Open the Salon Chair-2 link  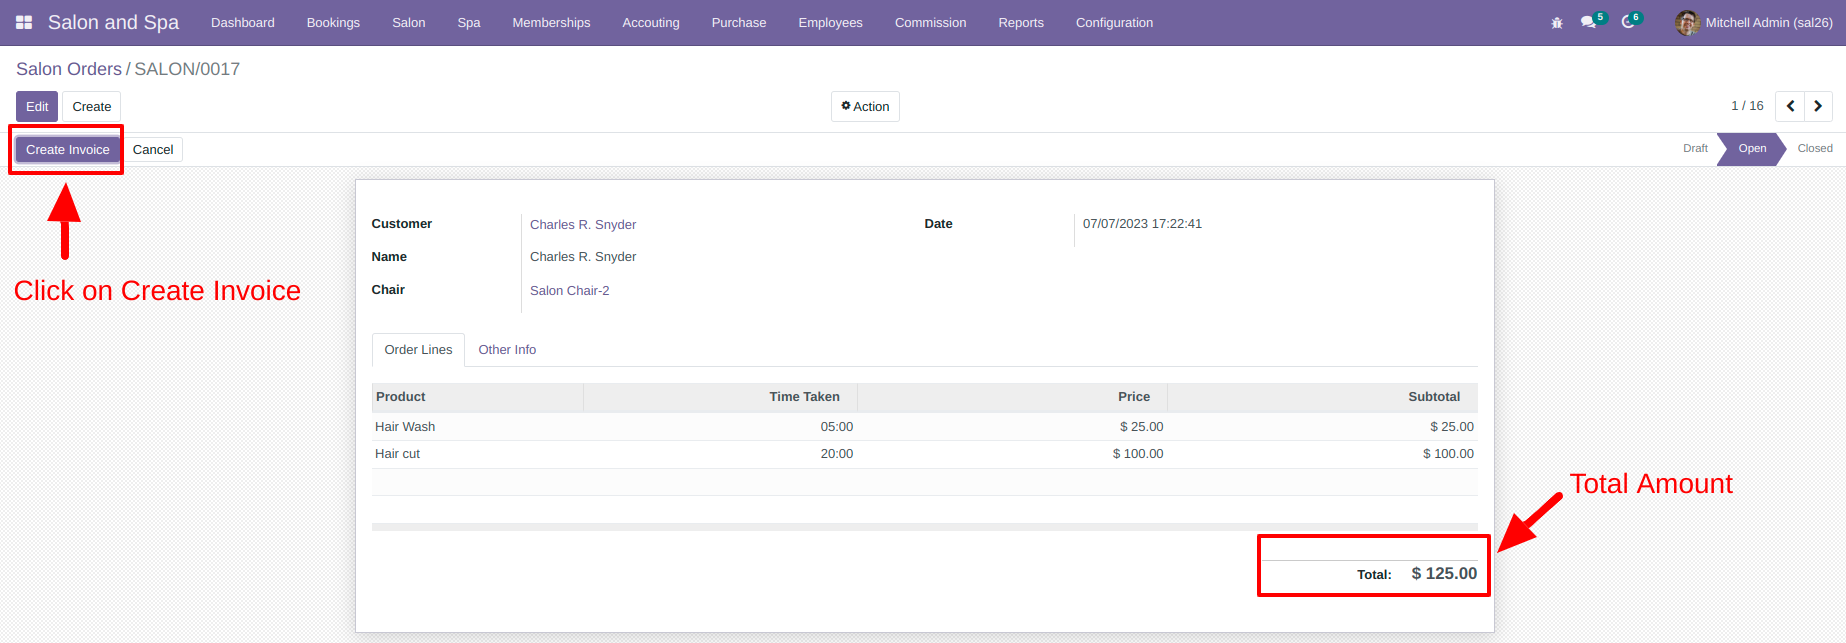[x=569, y=290]
